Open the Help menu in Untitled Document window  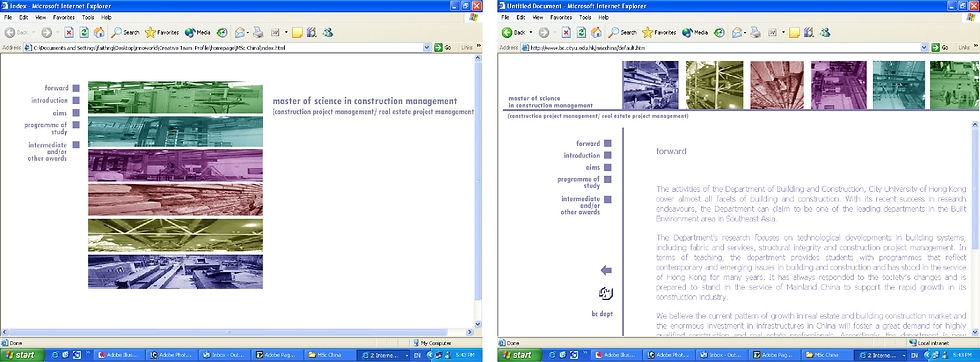coord(603,18)
